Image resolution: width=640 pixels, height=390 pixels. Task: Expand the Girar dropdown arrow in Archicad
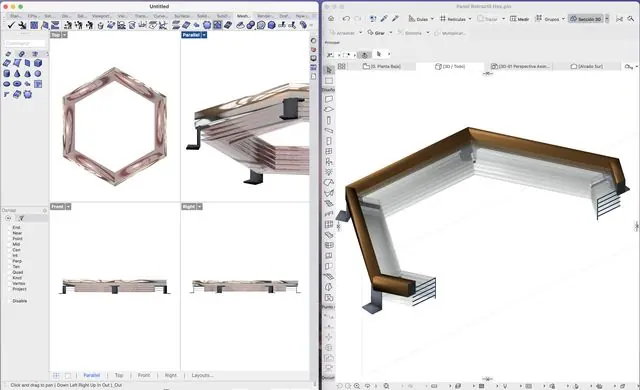click(x=391, y=33)
